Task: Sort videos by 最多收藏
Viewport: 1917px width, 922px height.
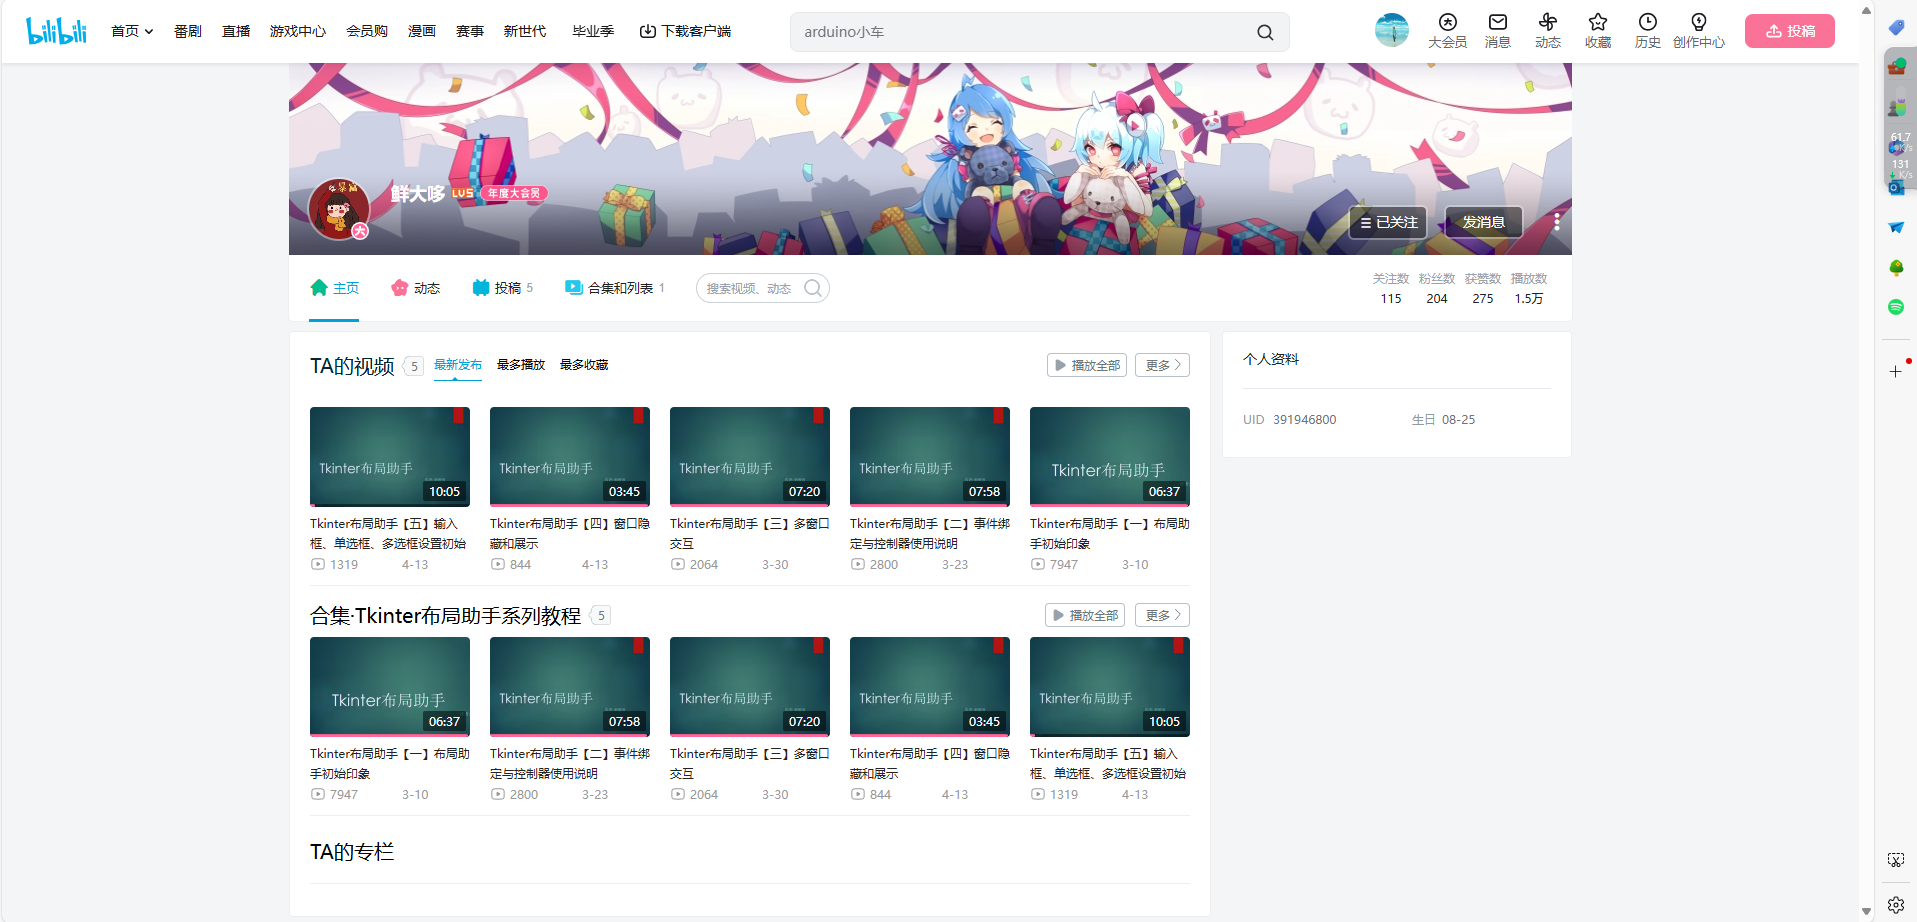Action: 584,365
